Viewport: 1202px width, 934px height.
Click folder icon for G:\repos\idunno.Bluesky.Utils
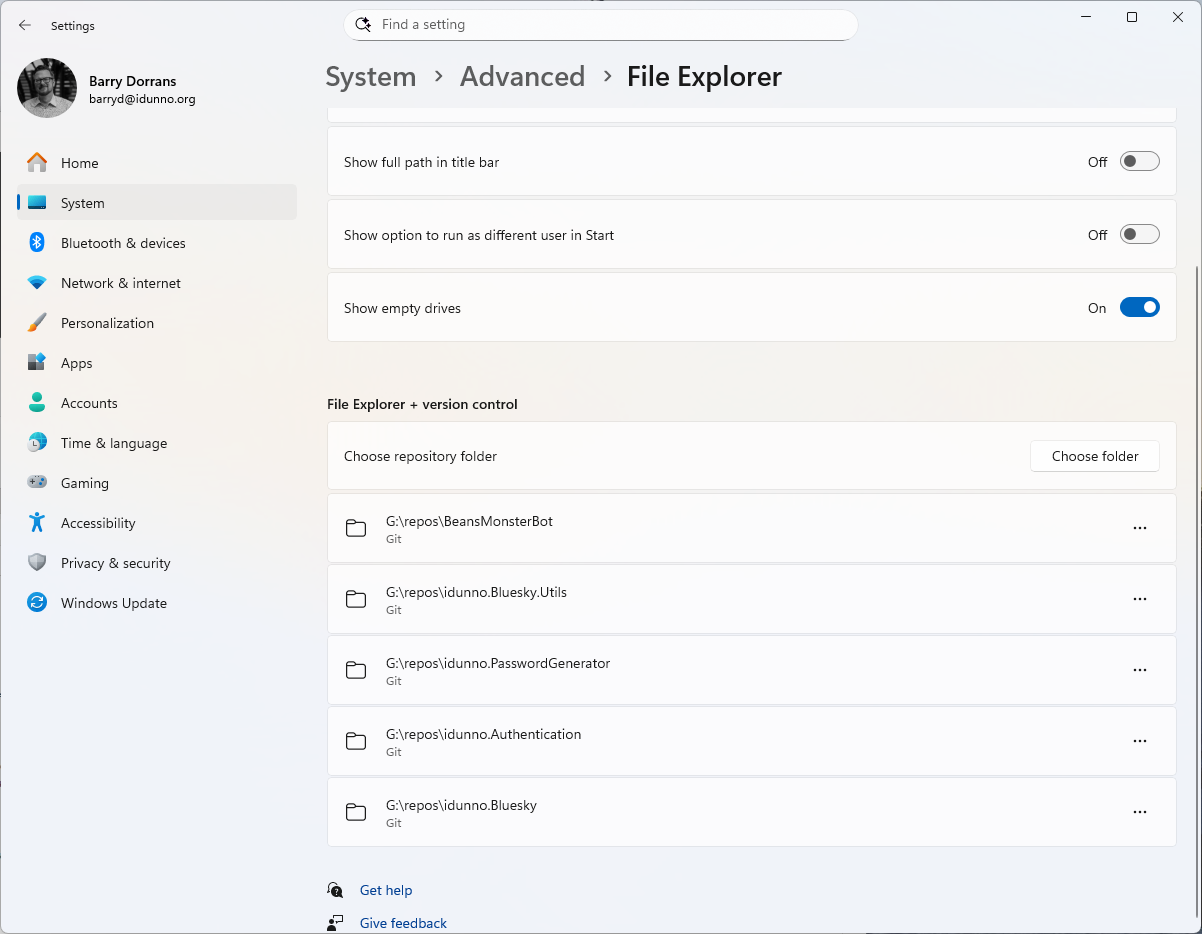point(356,599)
